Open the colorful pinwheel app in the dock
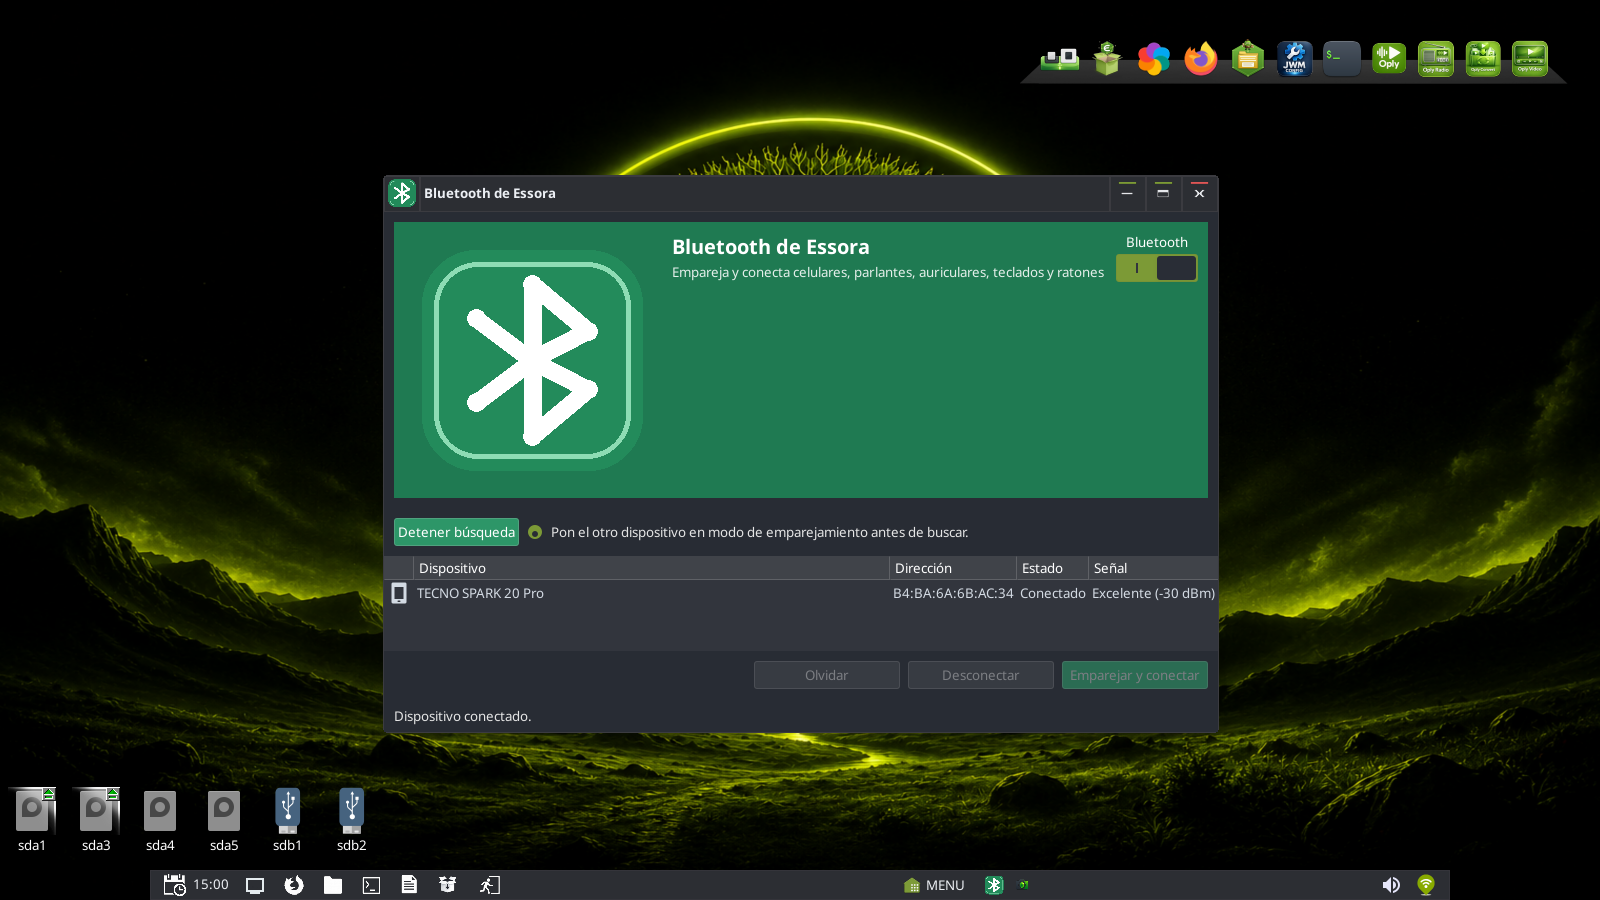This screenshot has width=1600, height=900. 1154,59
